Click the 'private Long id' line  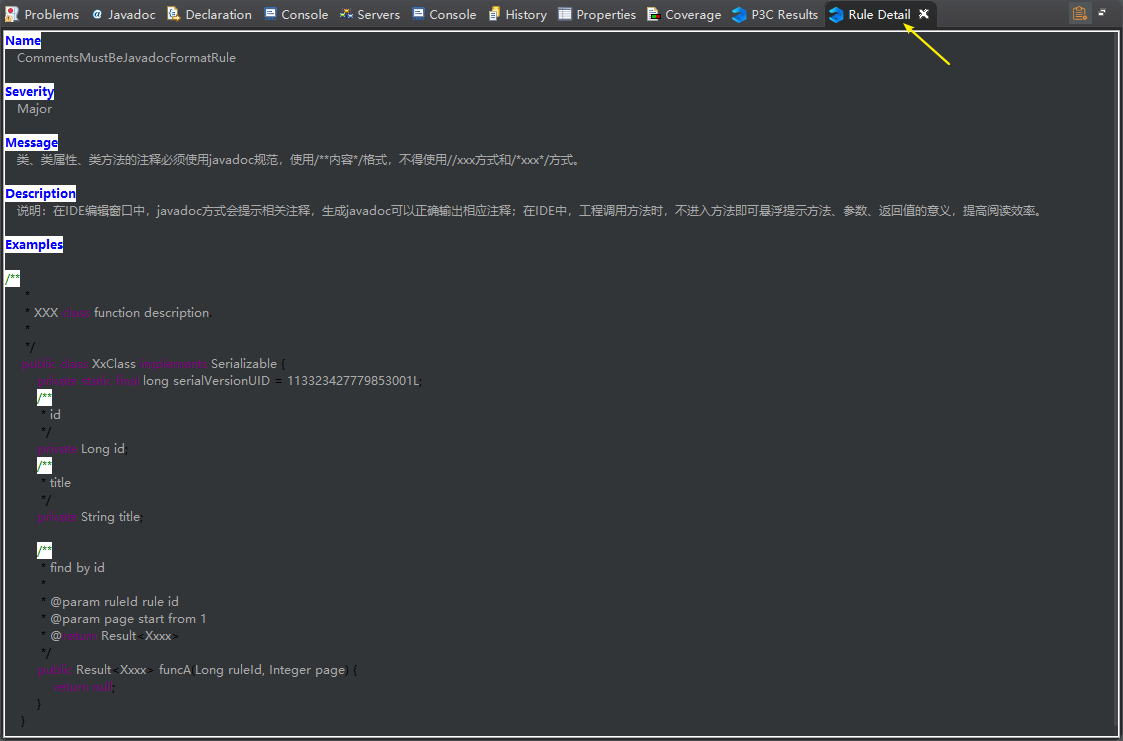[x=82, y=449]
